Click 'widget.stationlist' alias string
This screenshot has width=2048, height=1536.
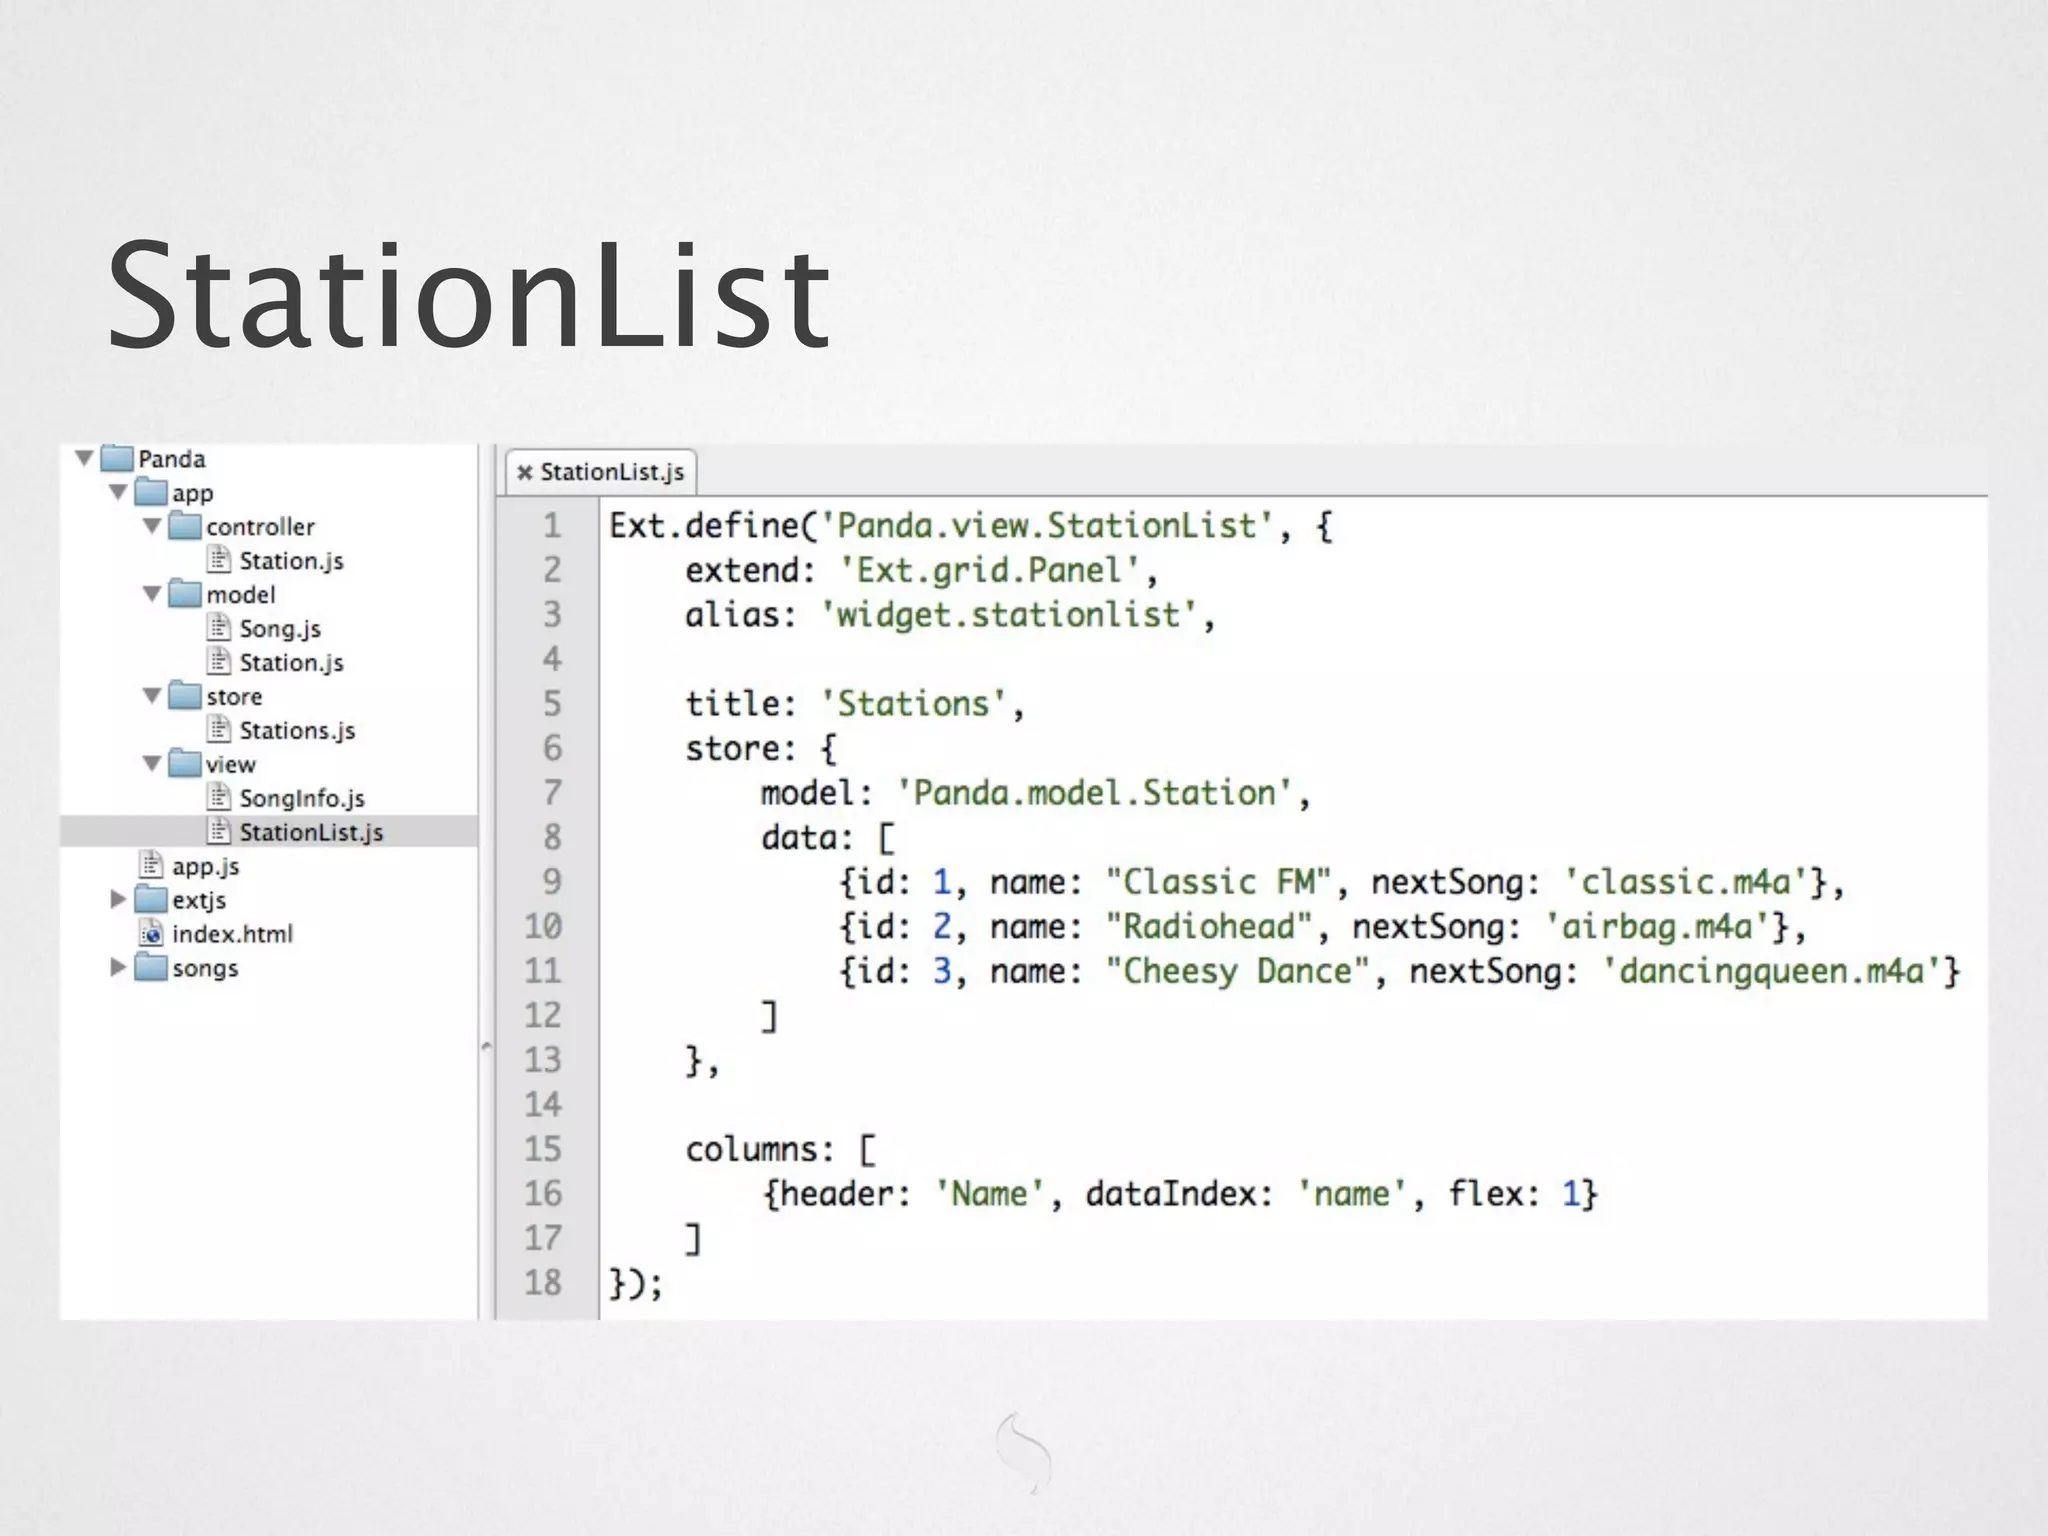pos(1008,615)
